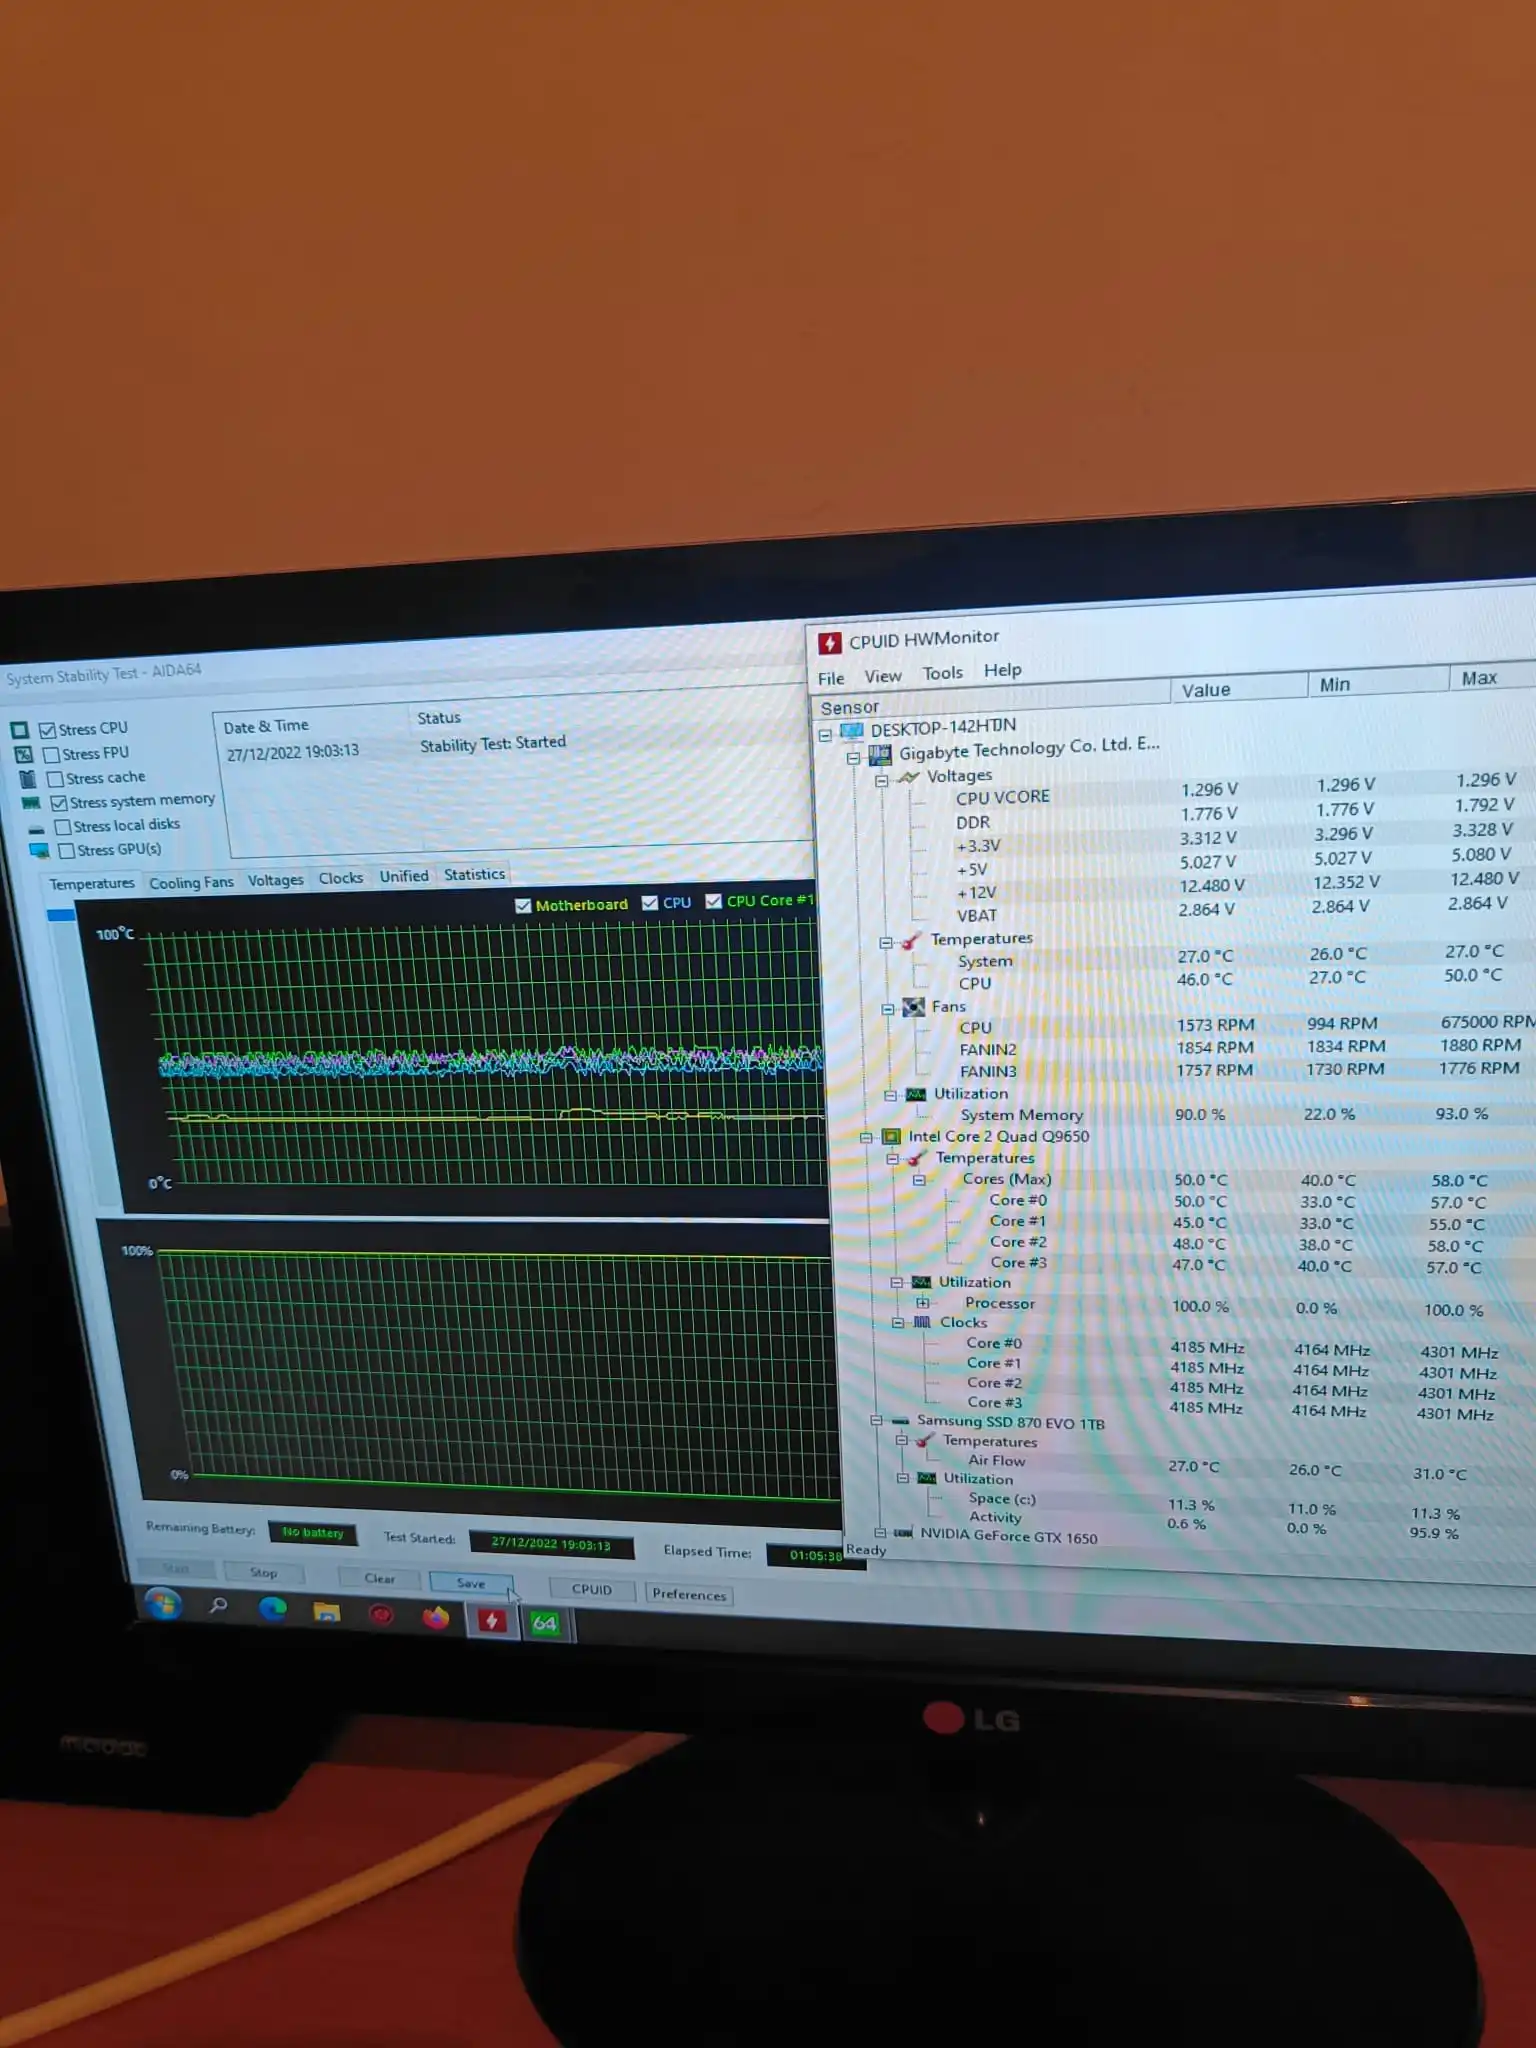Click the Gigabyte motherboard icon
This screenshot has width=1536, height=2048.
click(x=880, y=754)
